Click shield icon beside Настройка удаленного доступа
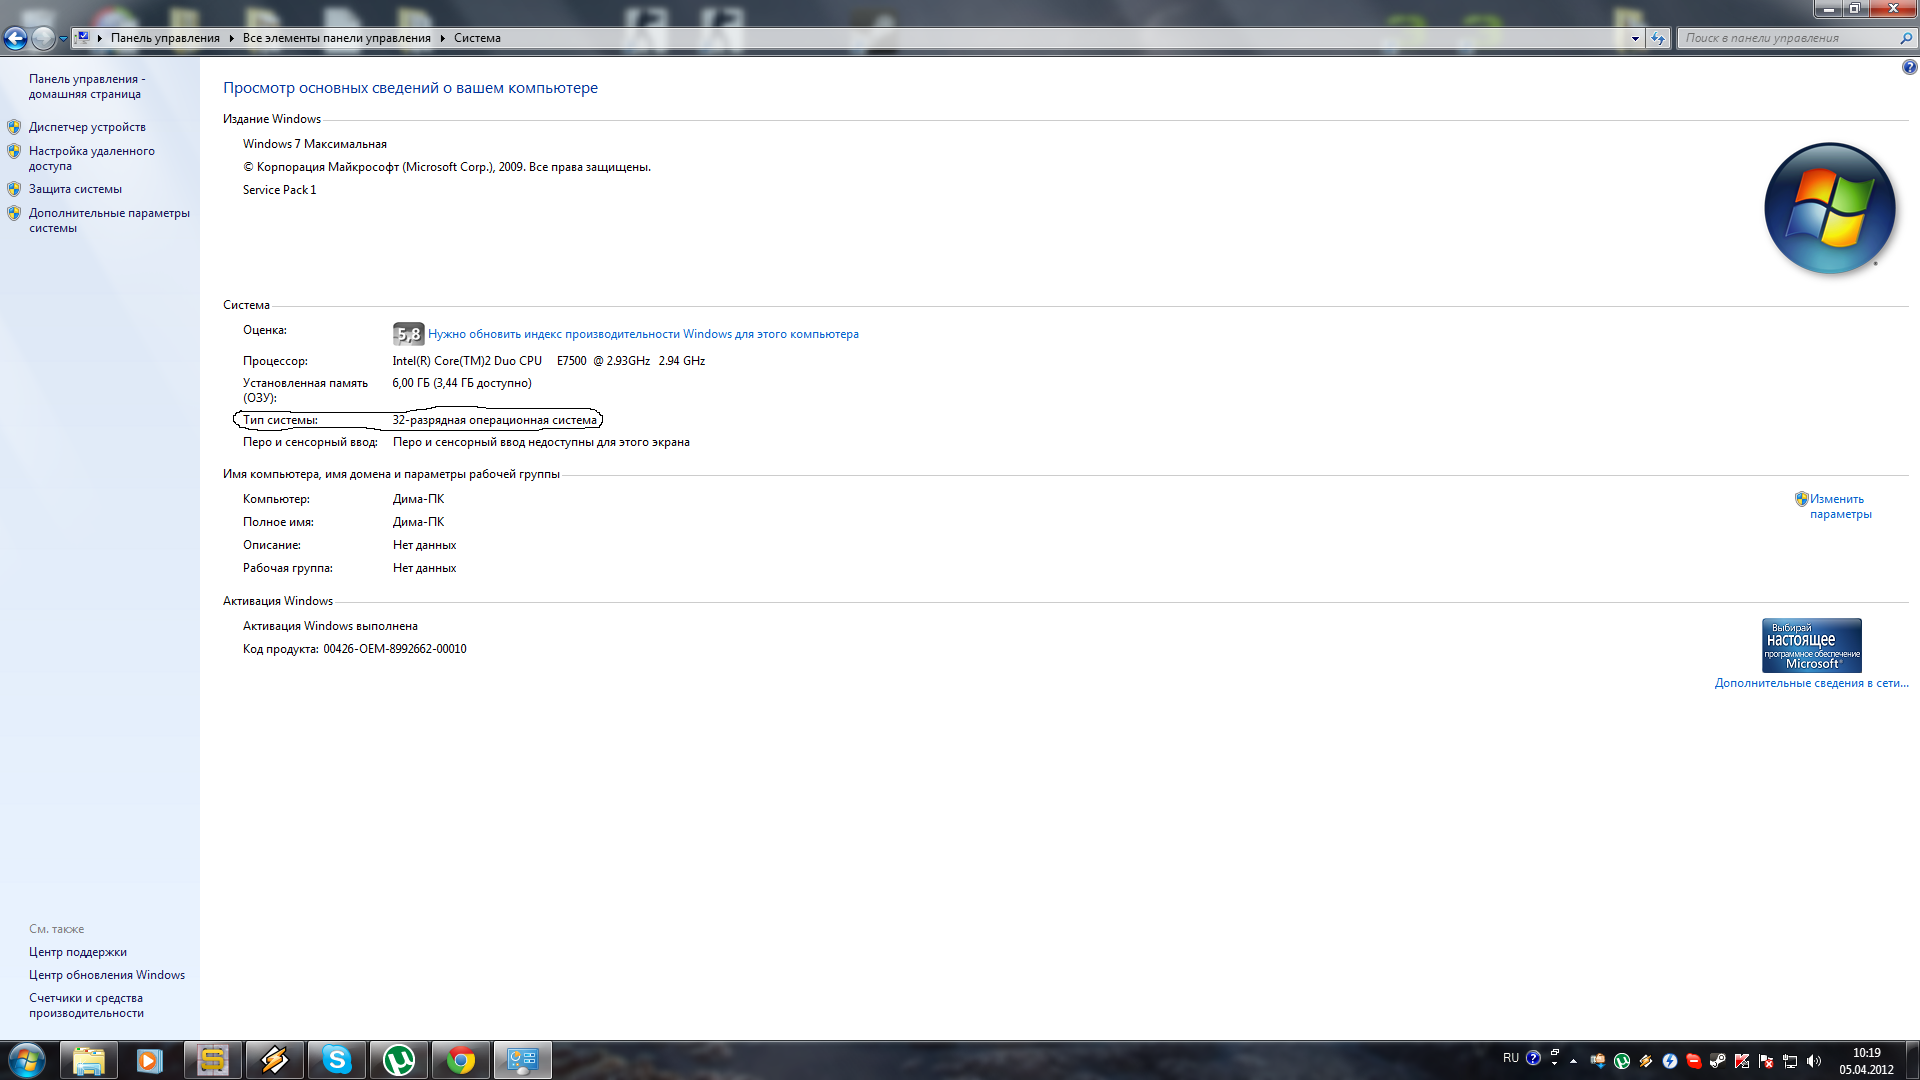The image size is (1920, 1080). pyautogui.click(x=14, y=151)
